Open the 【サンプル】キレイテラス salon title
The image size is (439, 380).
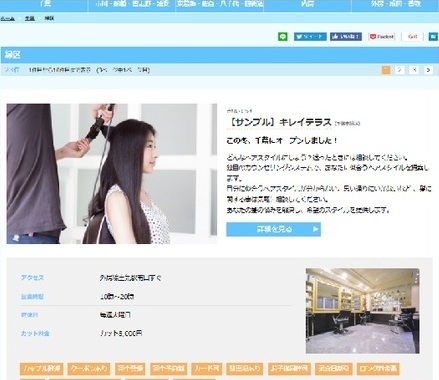click(279, 122)
